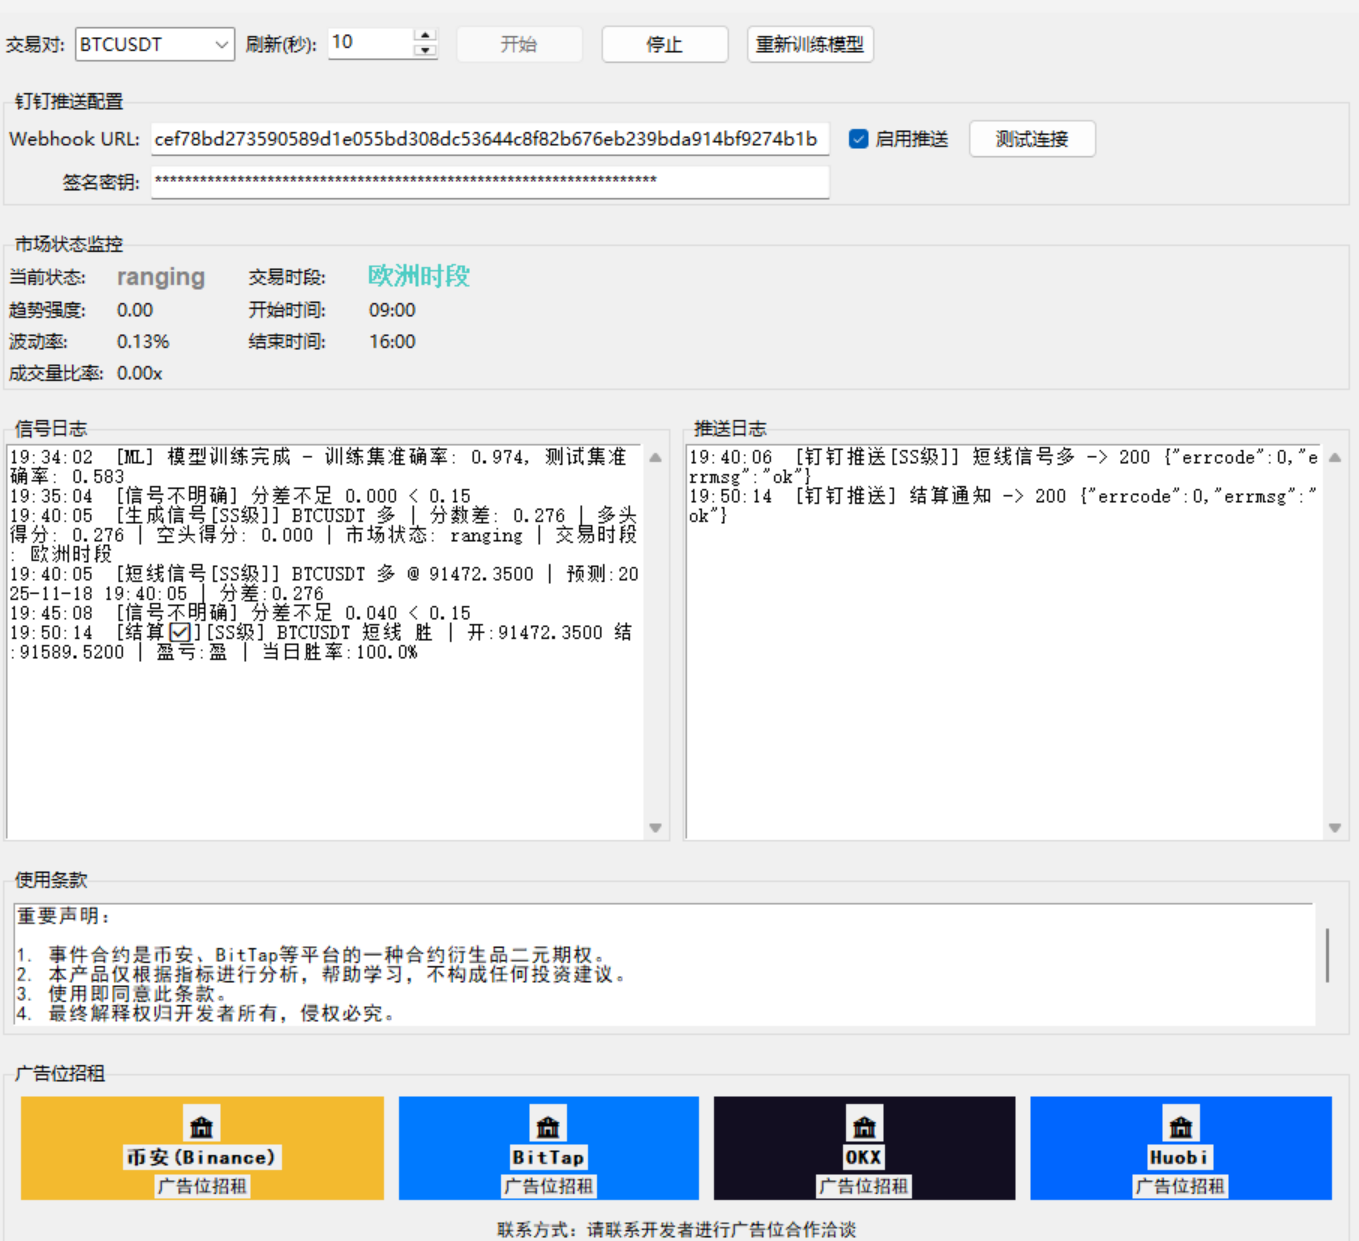Click the 测试连接 button
The width and height of the screenshot is (1359, 1241).
tap(1031, 138)
